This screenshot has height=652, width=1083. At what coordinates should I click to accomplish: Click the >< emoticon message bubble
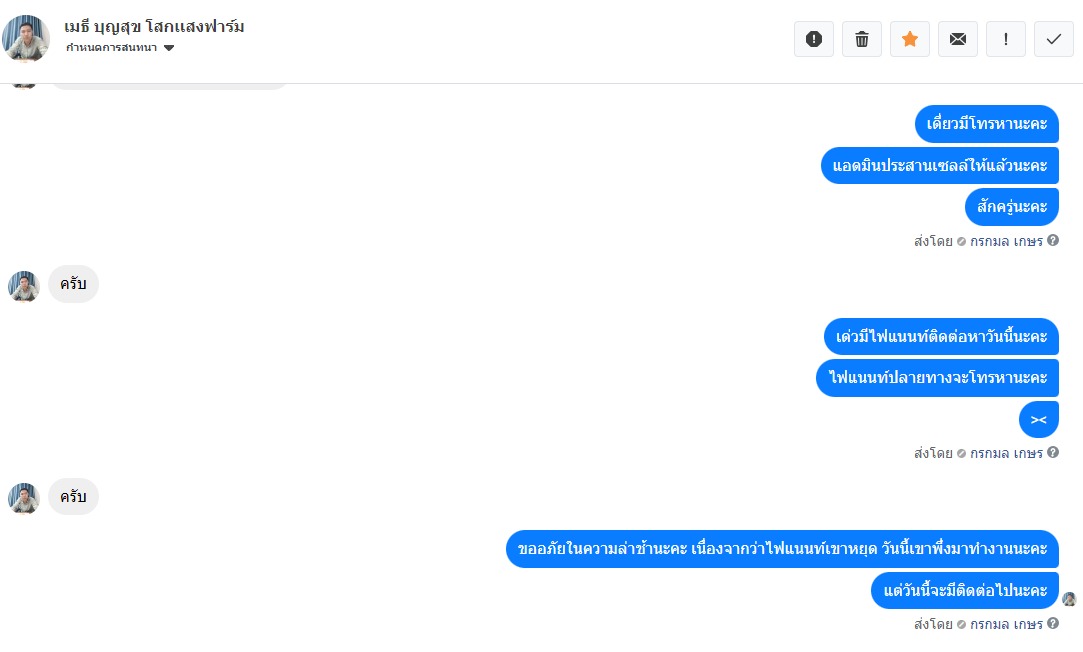tap(1039, 420)
